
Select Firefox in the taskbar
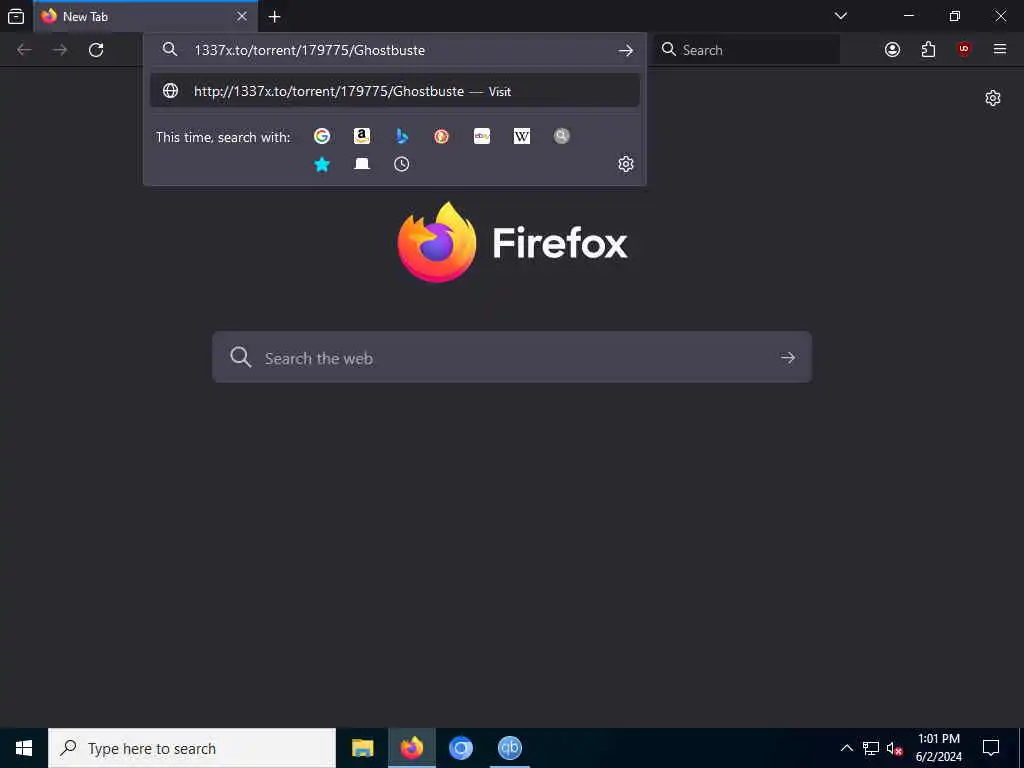(x=411, y=748)
